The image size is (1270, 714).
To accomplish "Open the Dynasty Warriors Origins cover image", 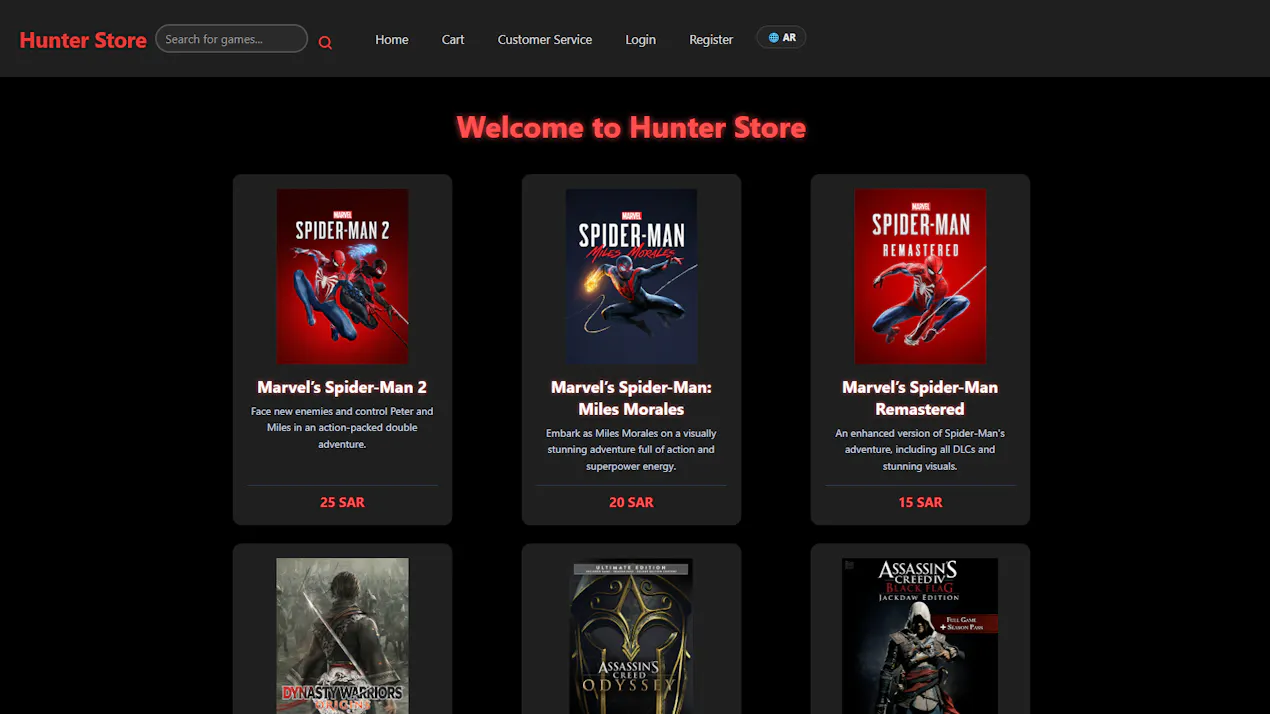I will click(x=342, y=636).
